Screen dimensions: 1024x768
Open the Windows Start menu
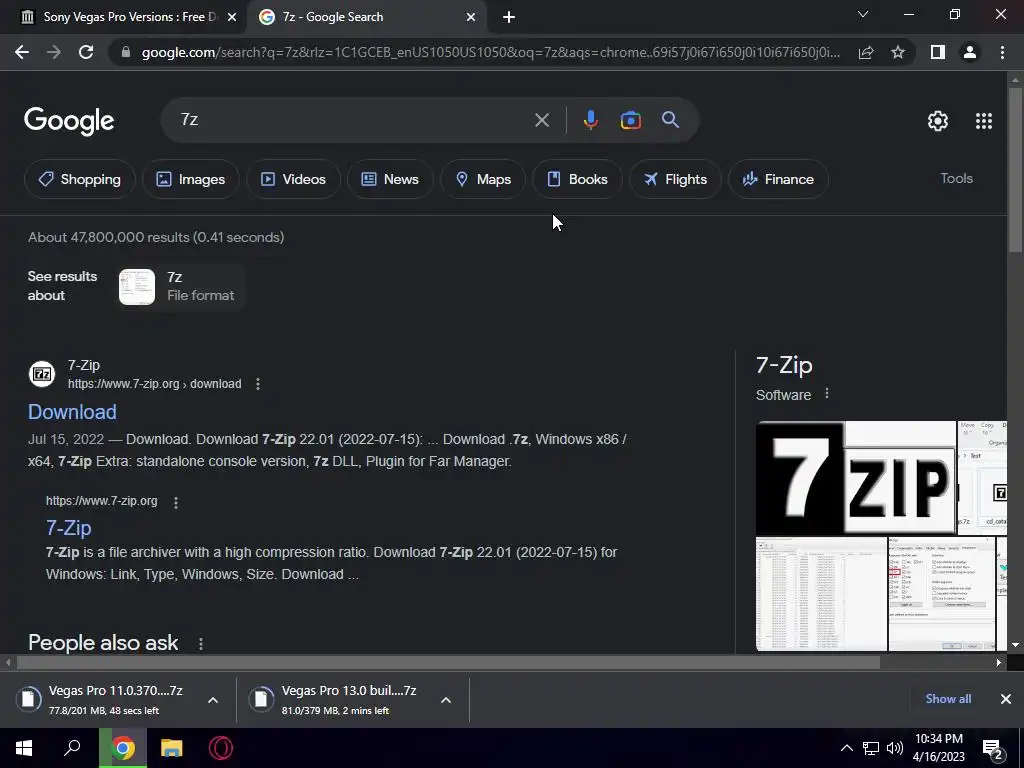[x=24, y=748]
